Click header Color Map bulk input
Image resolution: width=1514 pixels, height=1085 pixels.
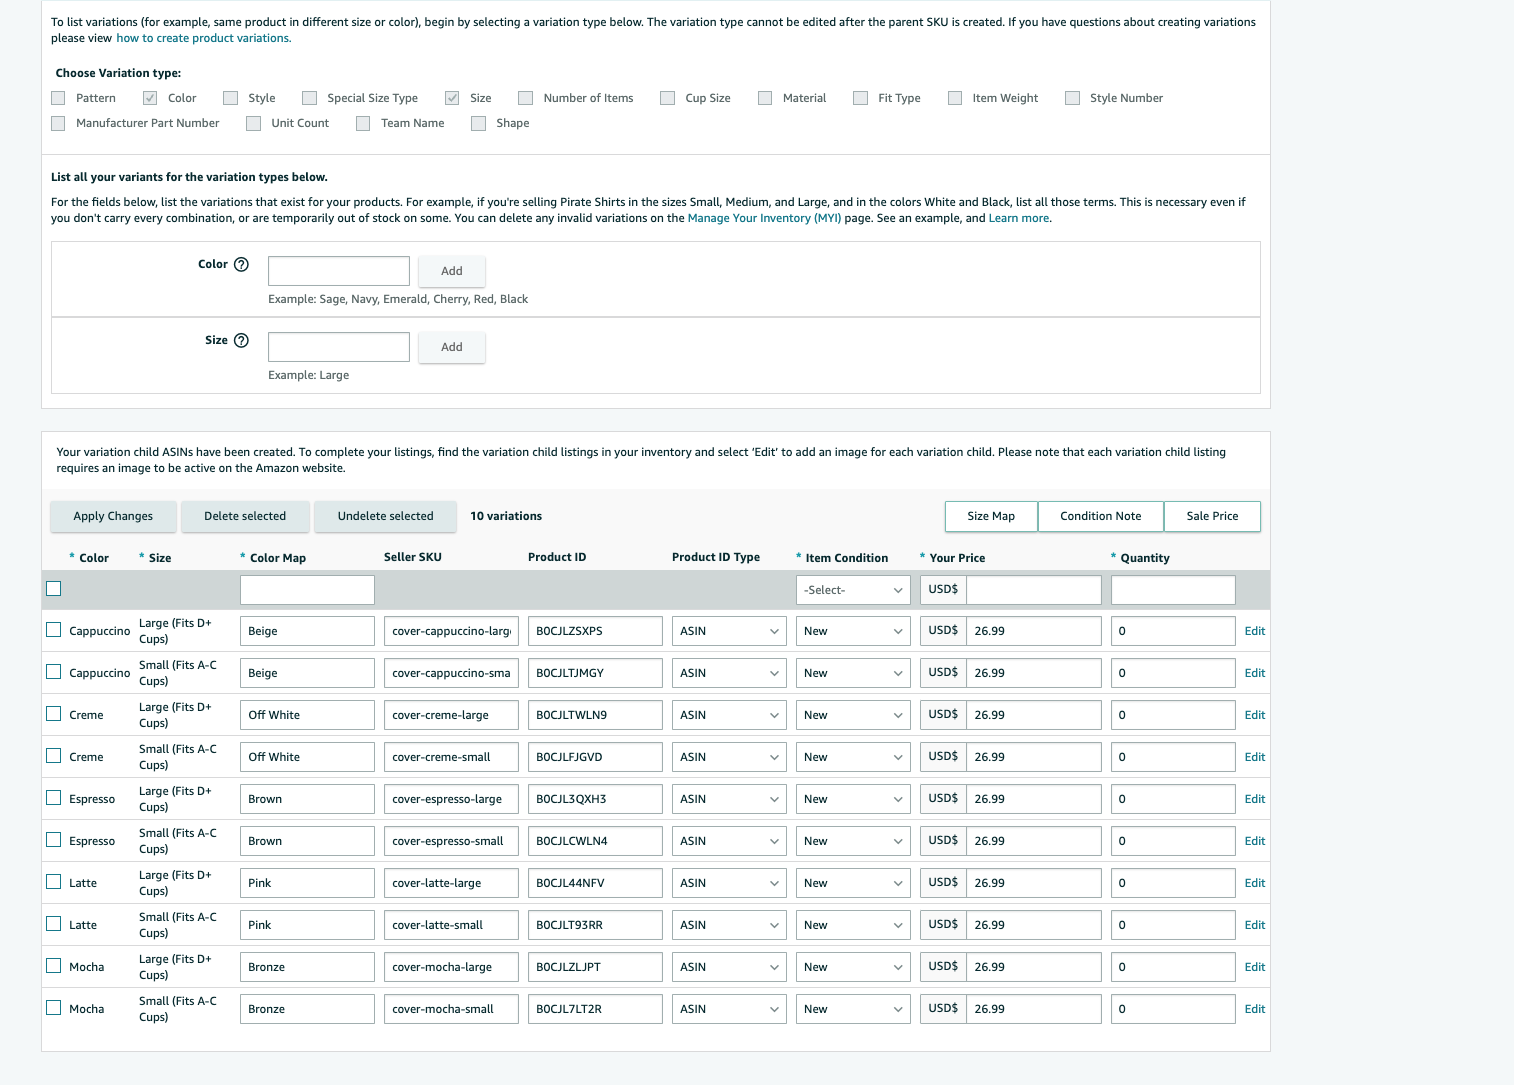[307, 590]
